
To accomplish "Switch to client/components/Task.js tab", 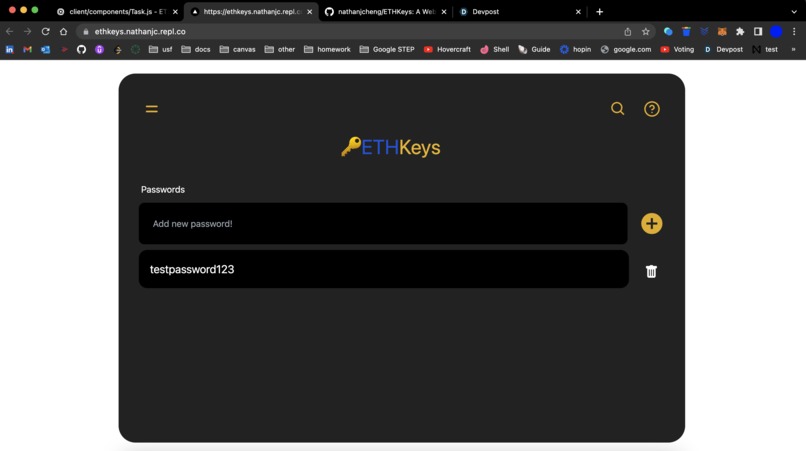I will tap(117, 11).
